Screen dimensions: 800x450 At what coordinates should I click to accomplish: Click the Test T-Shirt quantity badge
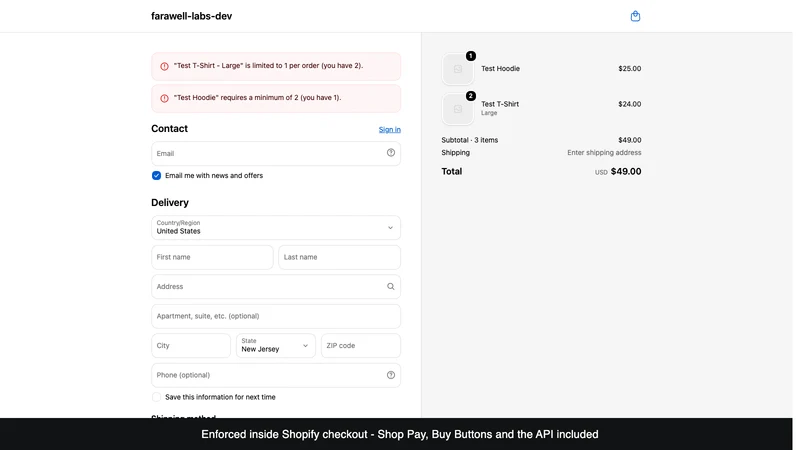tap(470, 96)
